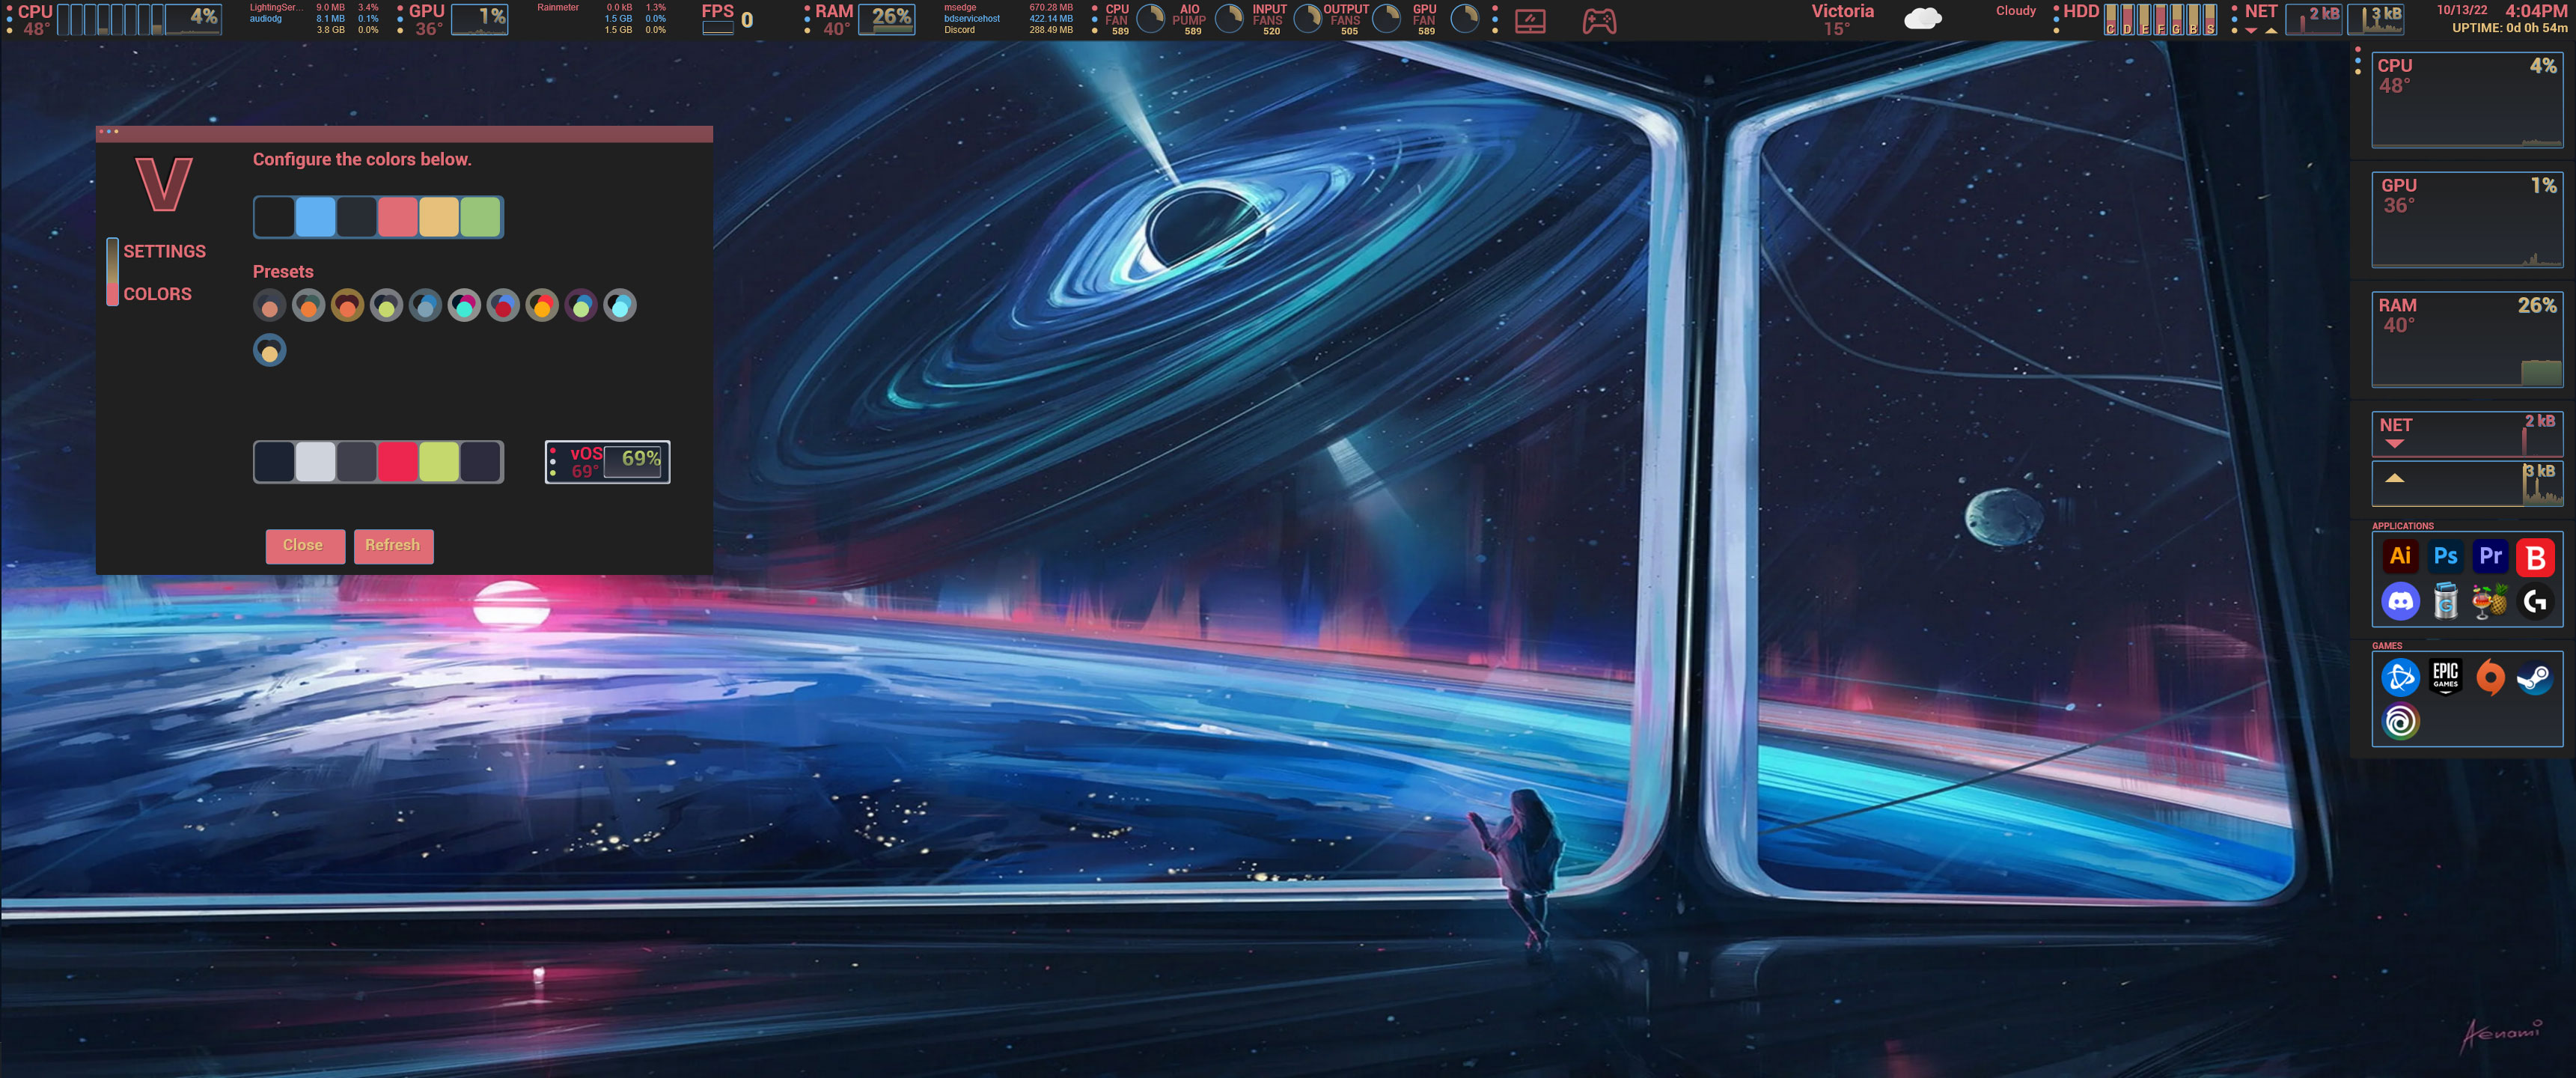
Task: Launch Adobe Illustrator from Applications panel
Action: (2400, 556)
